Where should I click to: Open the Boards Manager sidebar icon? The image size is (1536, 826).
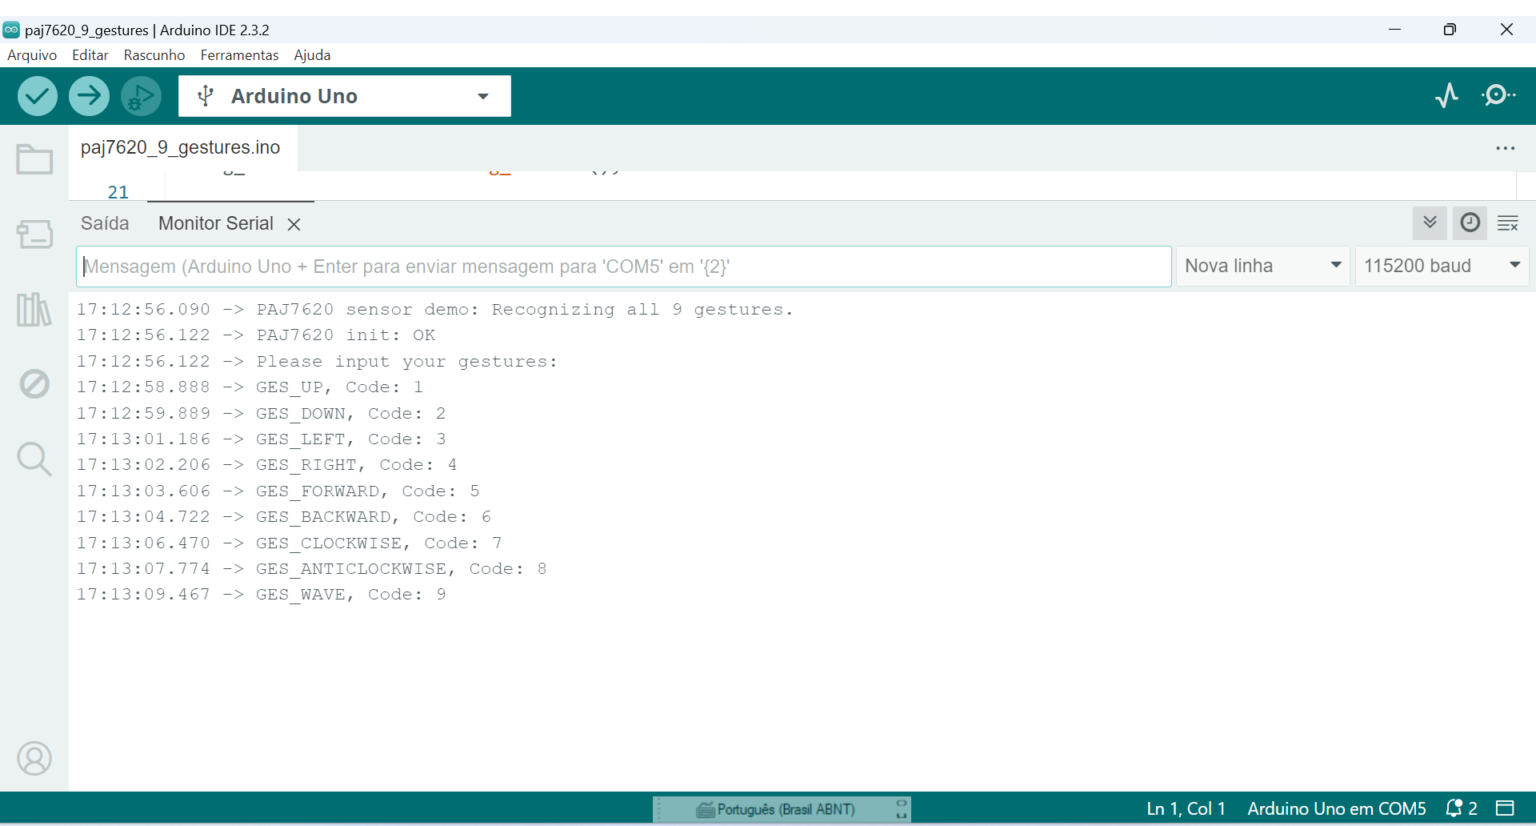pos(34,235)
